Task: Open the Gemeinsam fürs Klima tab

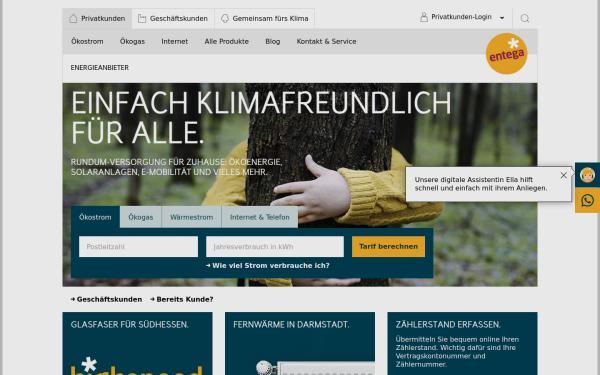Action: coord(264,18)
